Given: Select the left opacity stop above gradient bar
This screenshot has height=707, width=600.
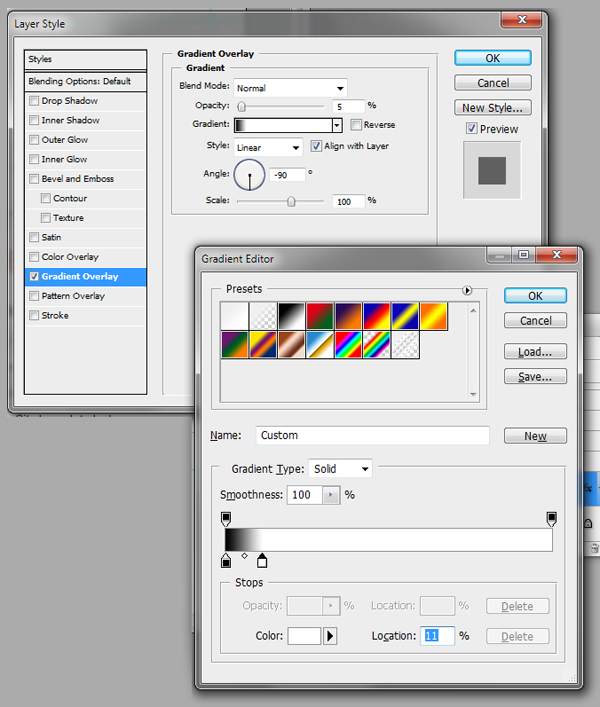Looking at the screenshot, I should 226,519.
